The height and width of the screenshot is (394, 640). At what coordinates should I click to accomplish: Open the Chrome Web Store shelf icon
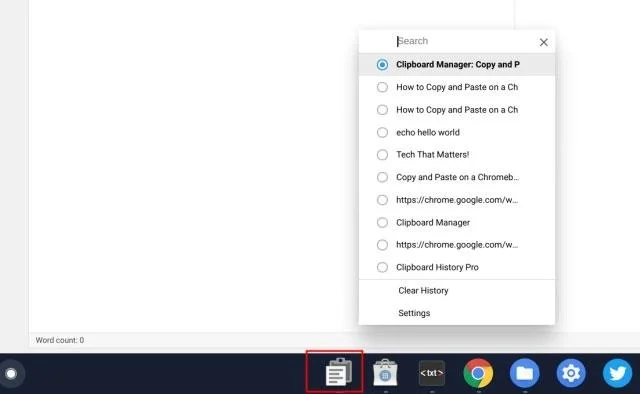pyautogui.click(x=385, y=373)
